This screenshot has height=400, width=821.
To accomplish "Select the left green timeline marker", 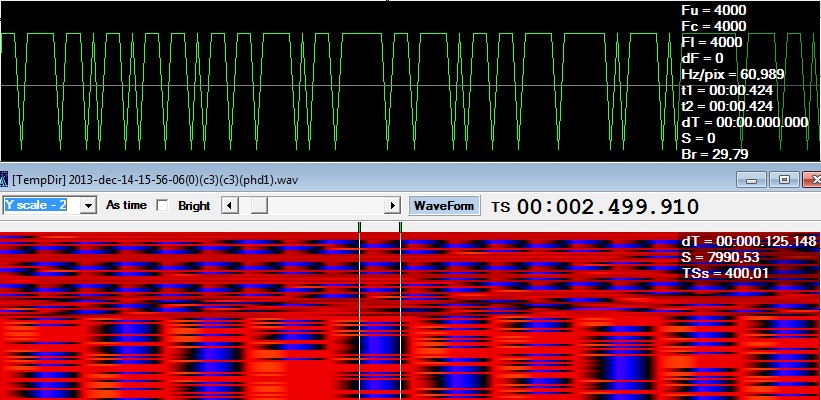I will [359, 227].
